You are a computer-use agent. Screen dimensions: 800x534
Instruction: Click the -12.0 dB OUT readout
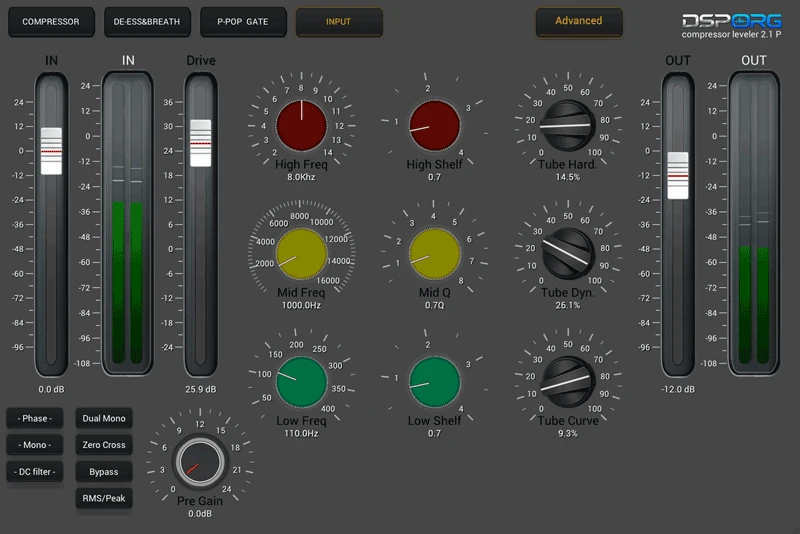click(x=678, y=389)
